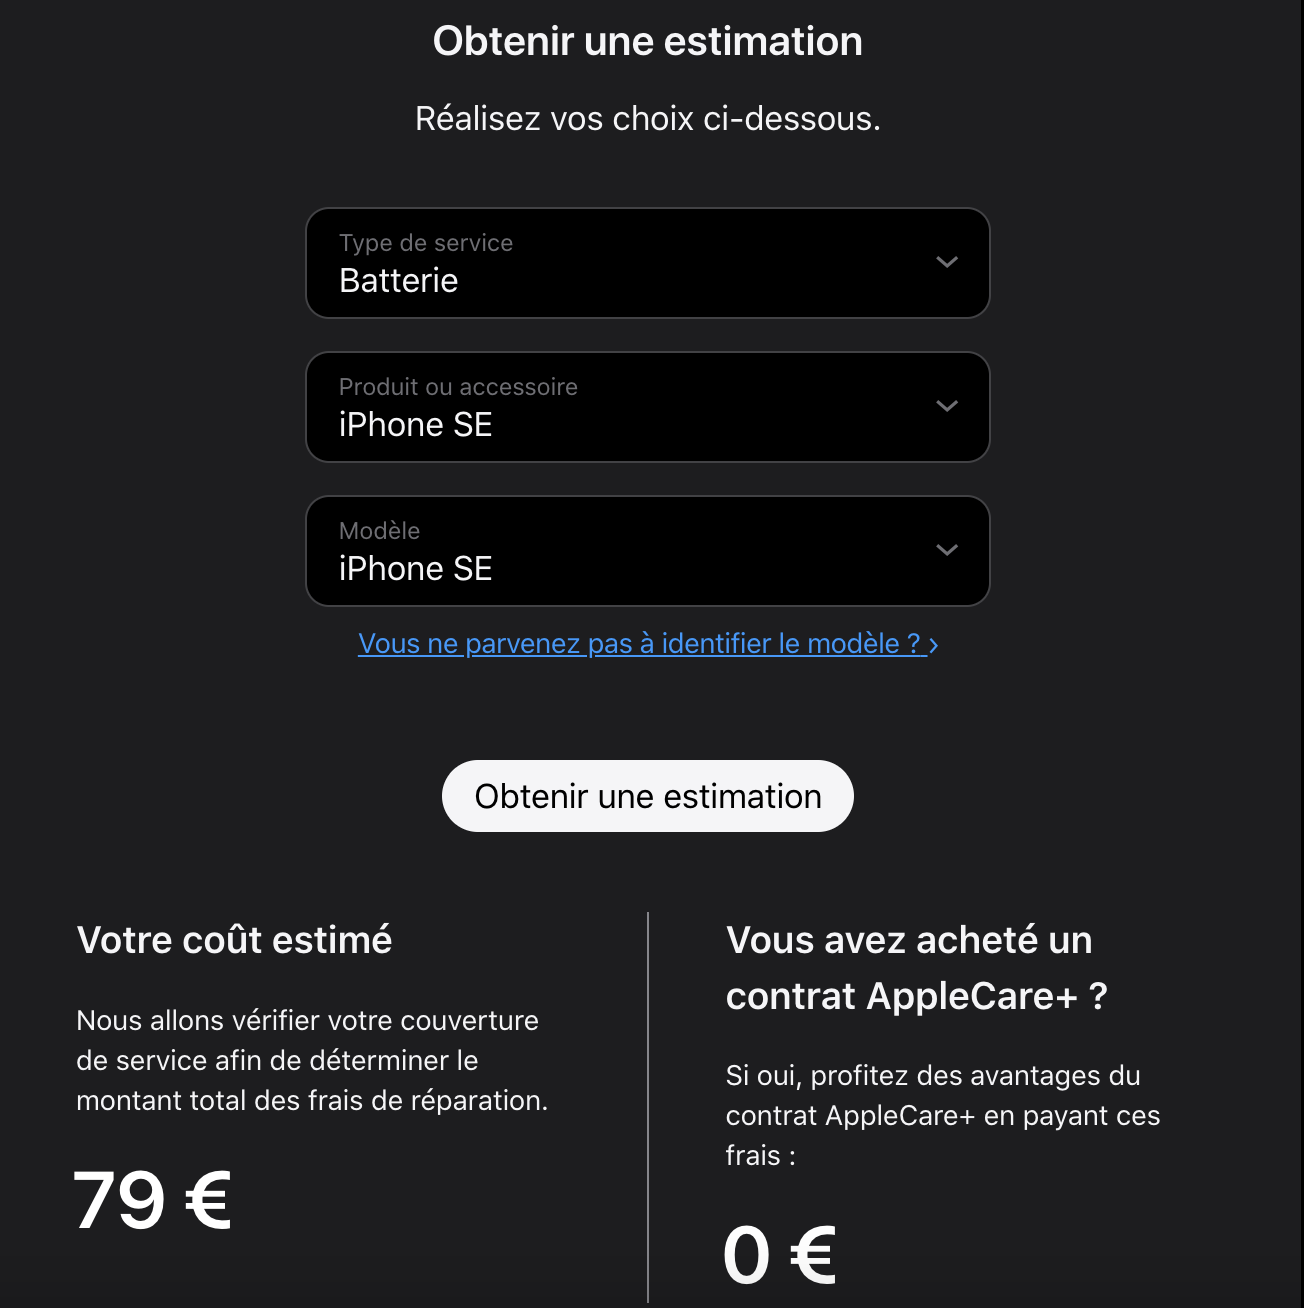The height and width of the screenshot is (1308, 1304).
Task: Click the "Modèle" field label
Action: 379,531
